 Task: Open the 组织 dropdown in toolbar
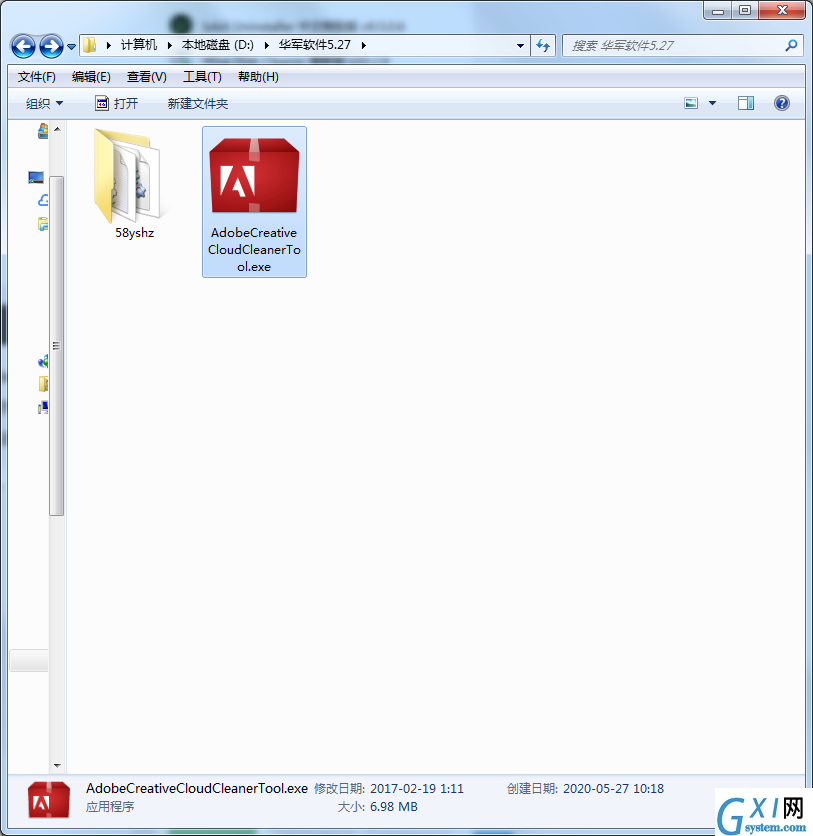(x=44, y=103)
